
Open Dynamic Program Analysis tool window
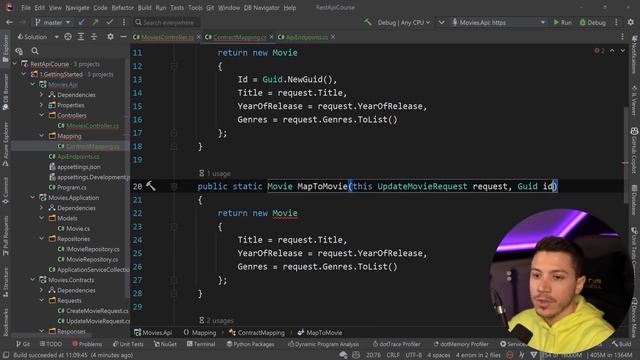tap(323, 344)
